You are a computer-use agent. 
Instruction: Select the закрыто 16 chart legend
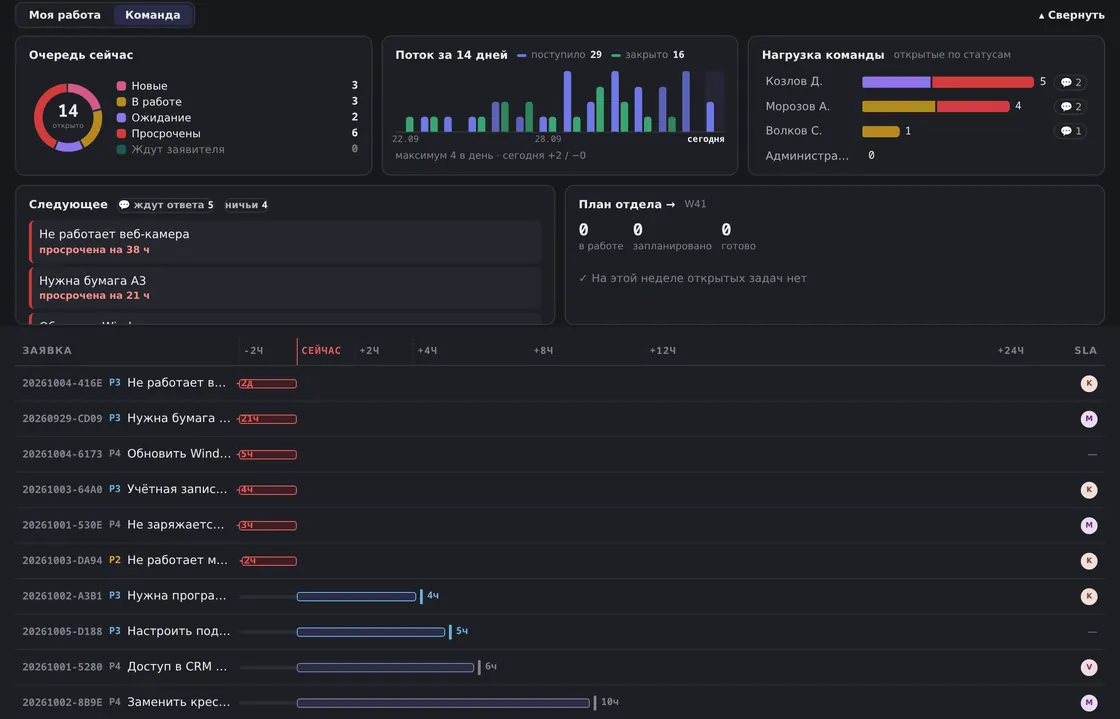(648, 55)
